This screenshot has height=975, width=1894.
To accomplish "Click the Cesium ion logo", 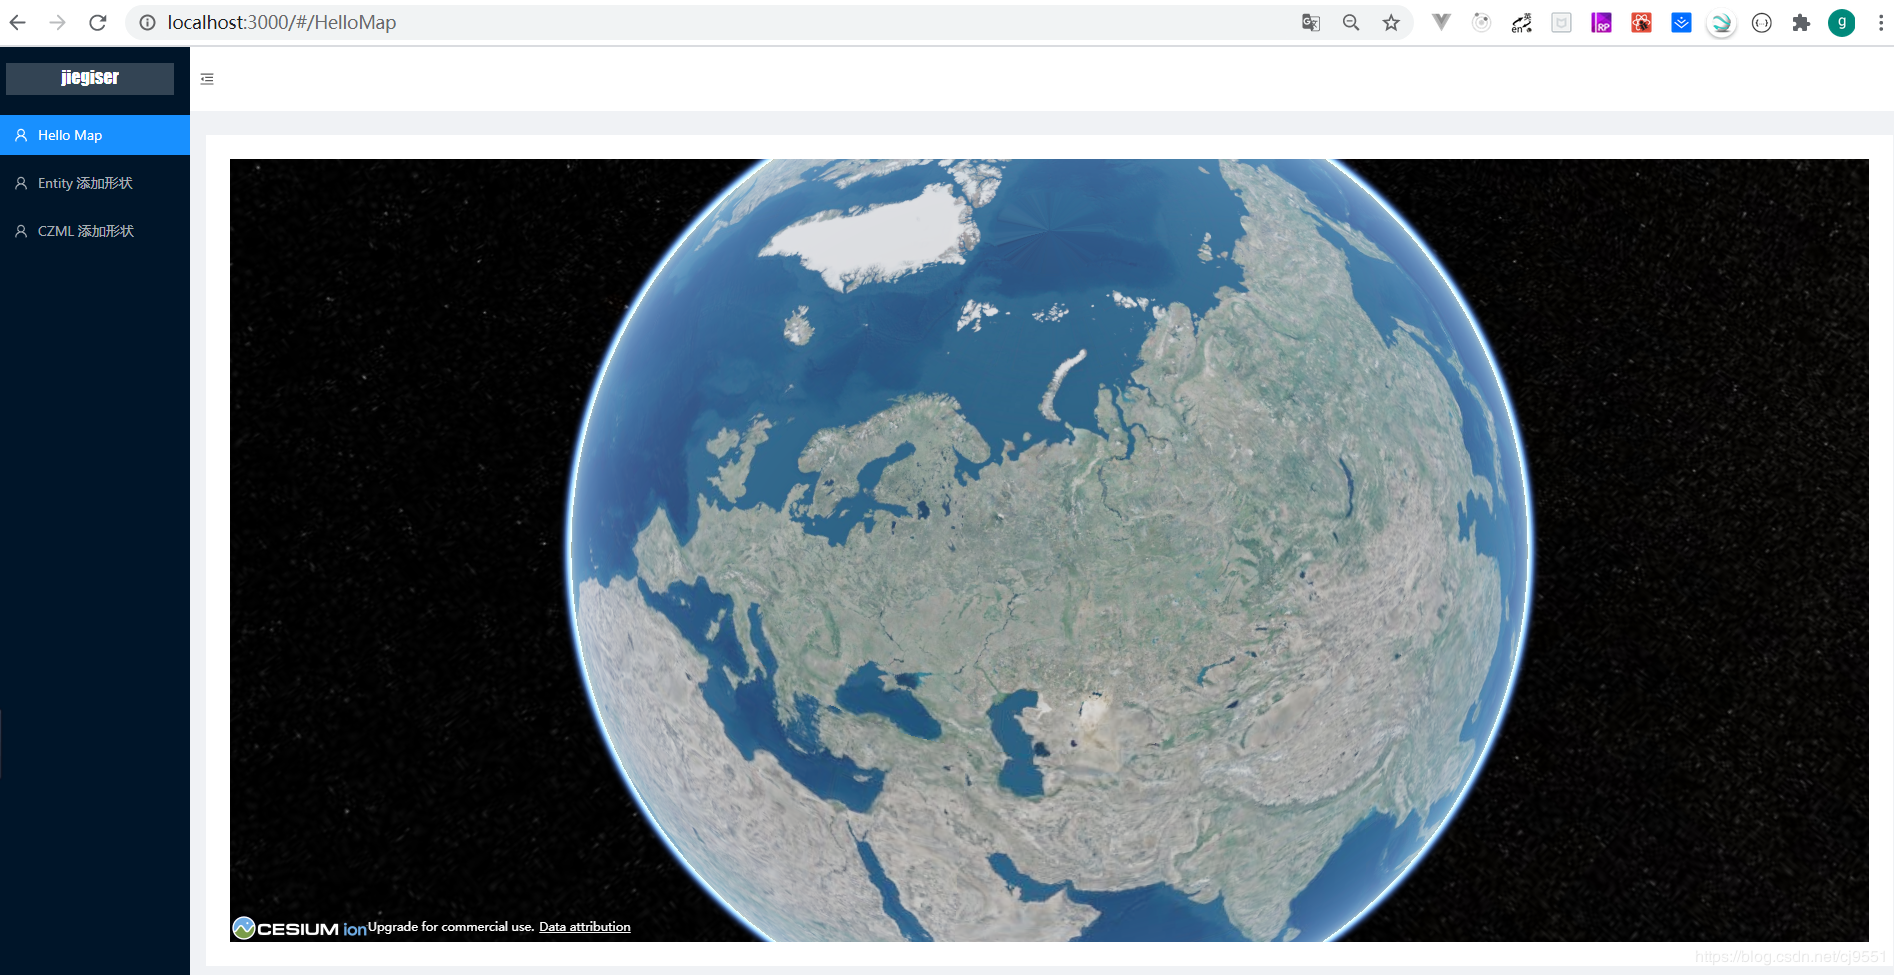I will (x=299, y=928).
